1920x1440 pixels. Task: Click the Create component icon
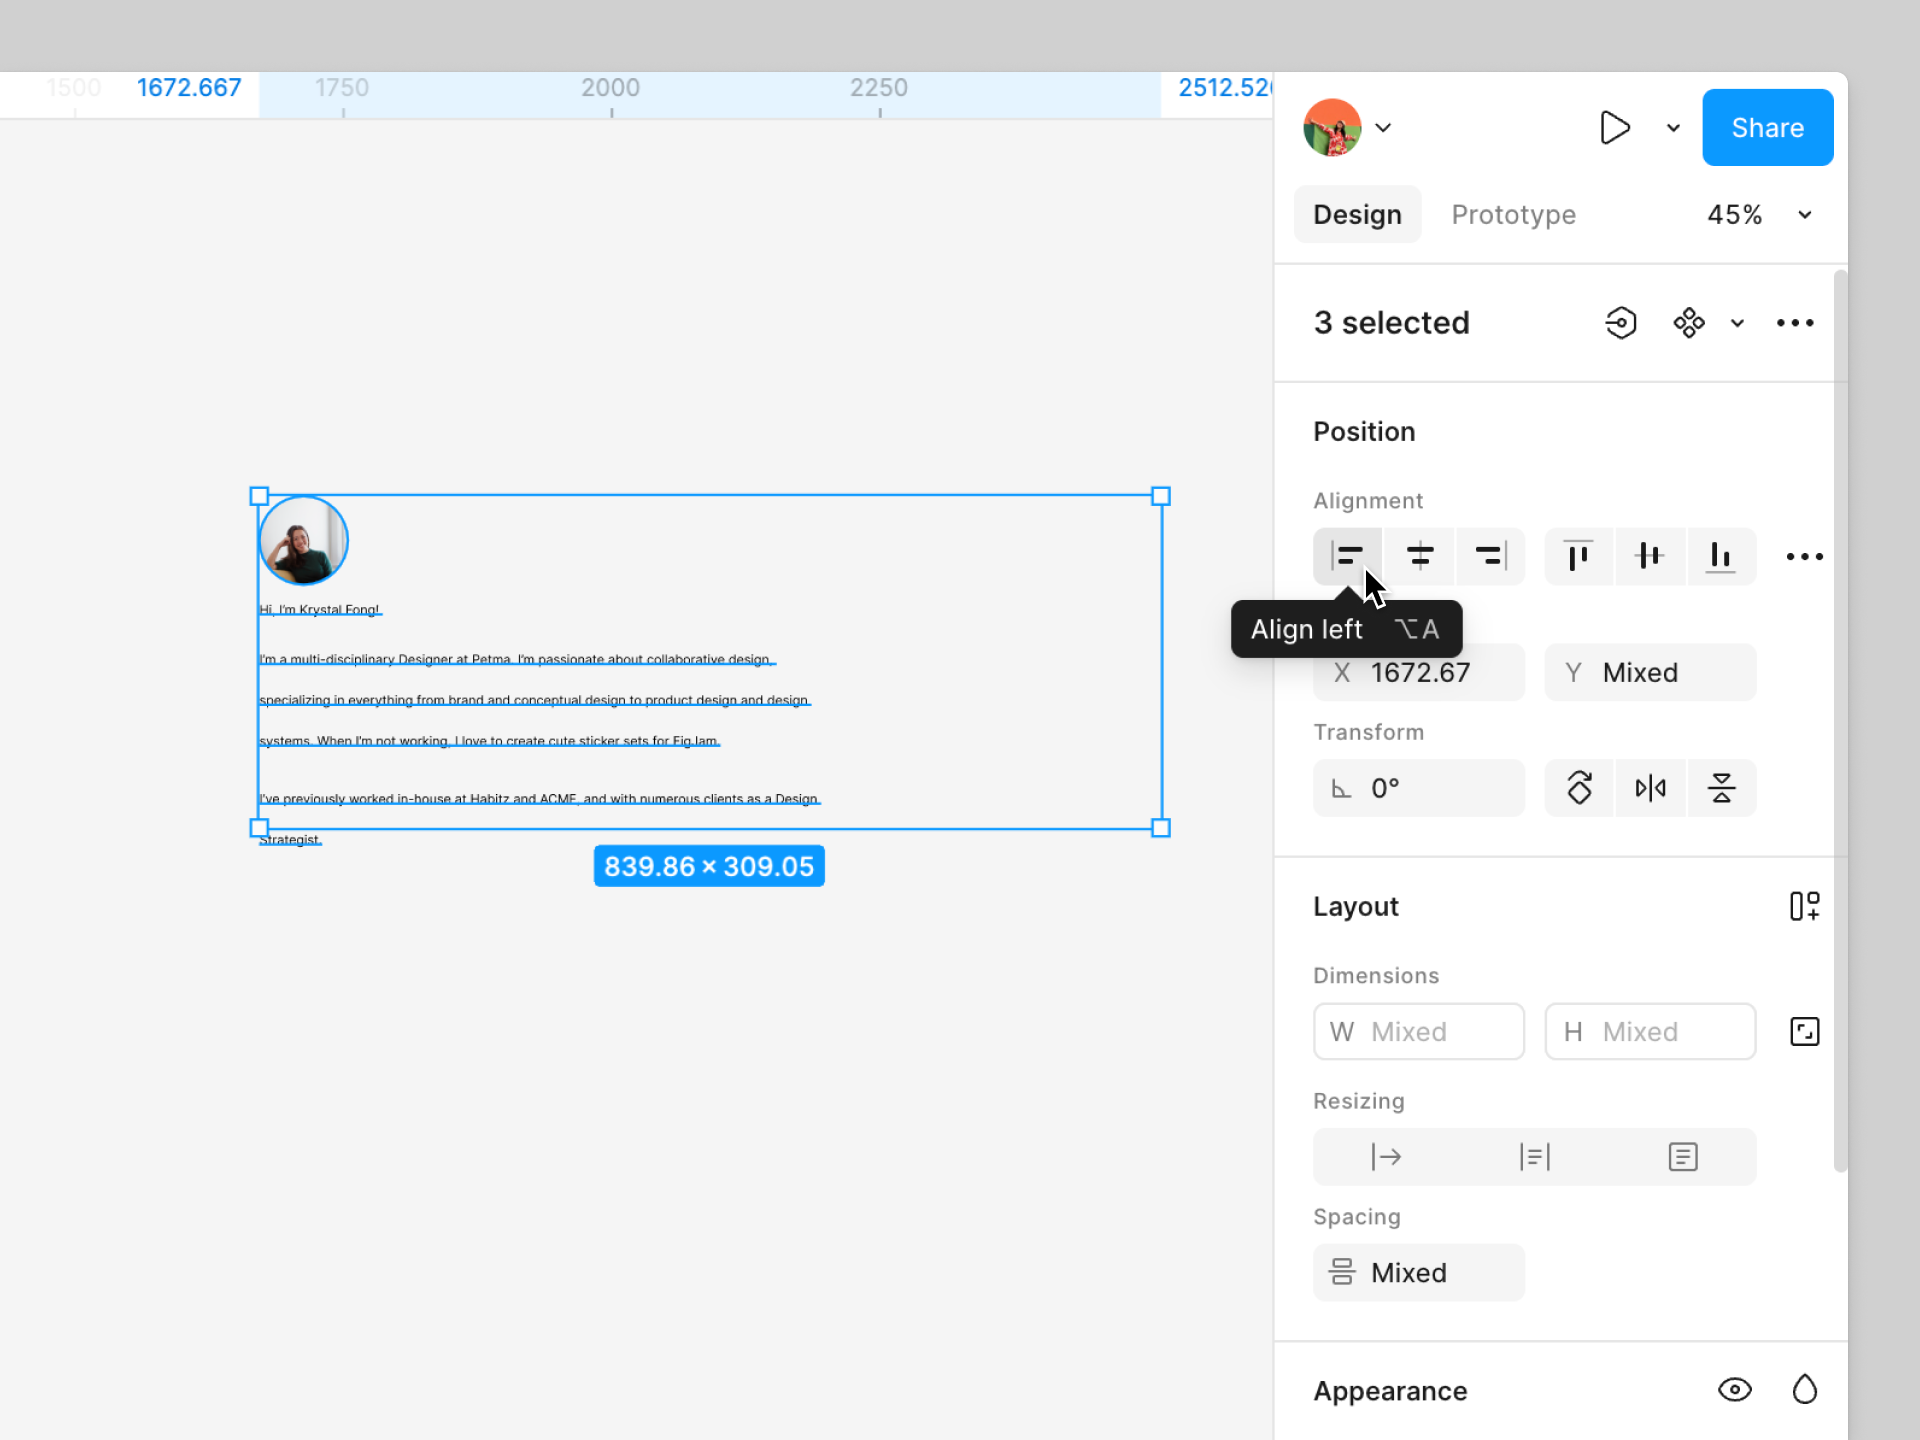1689,323
